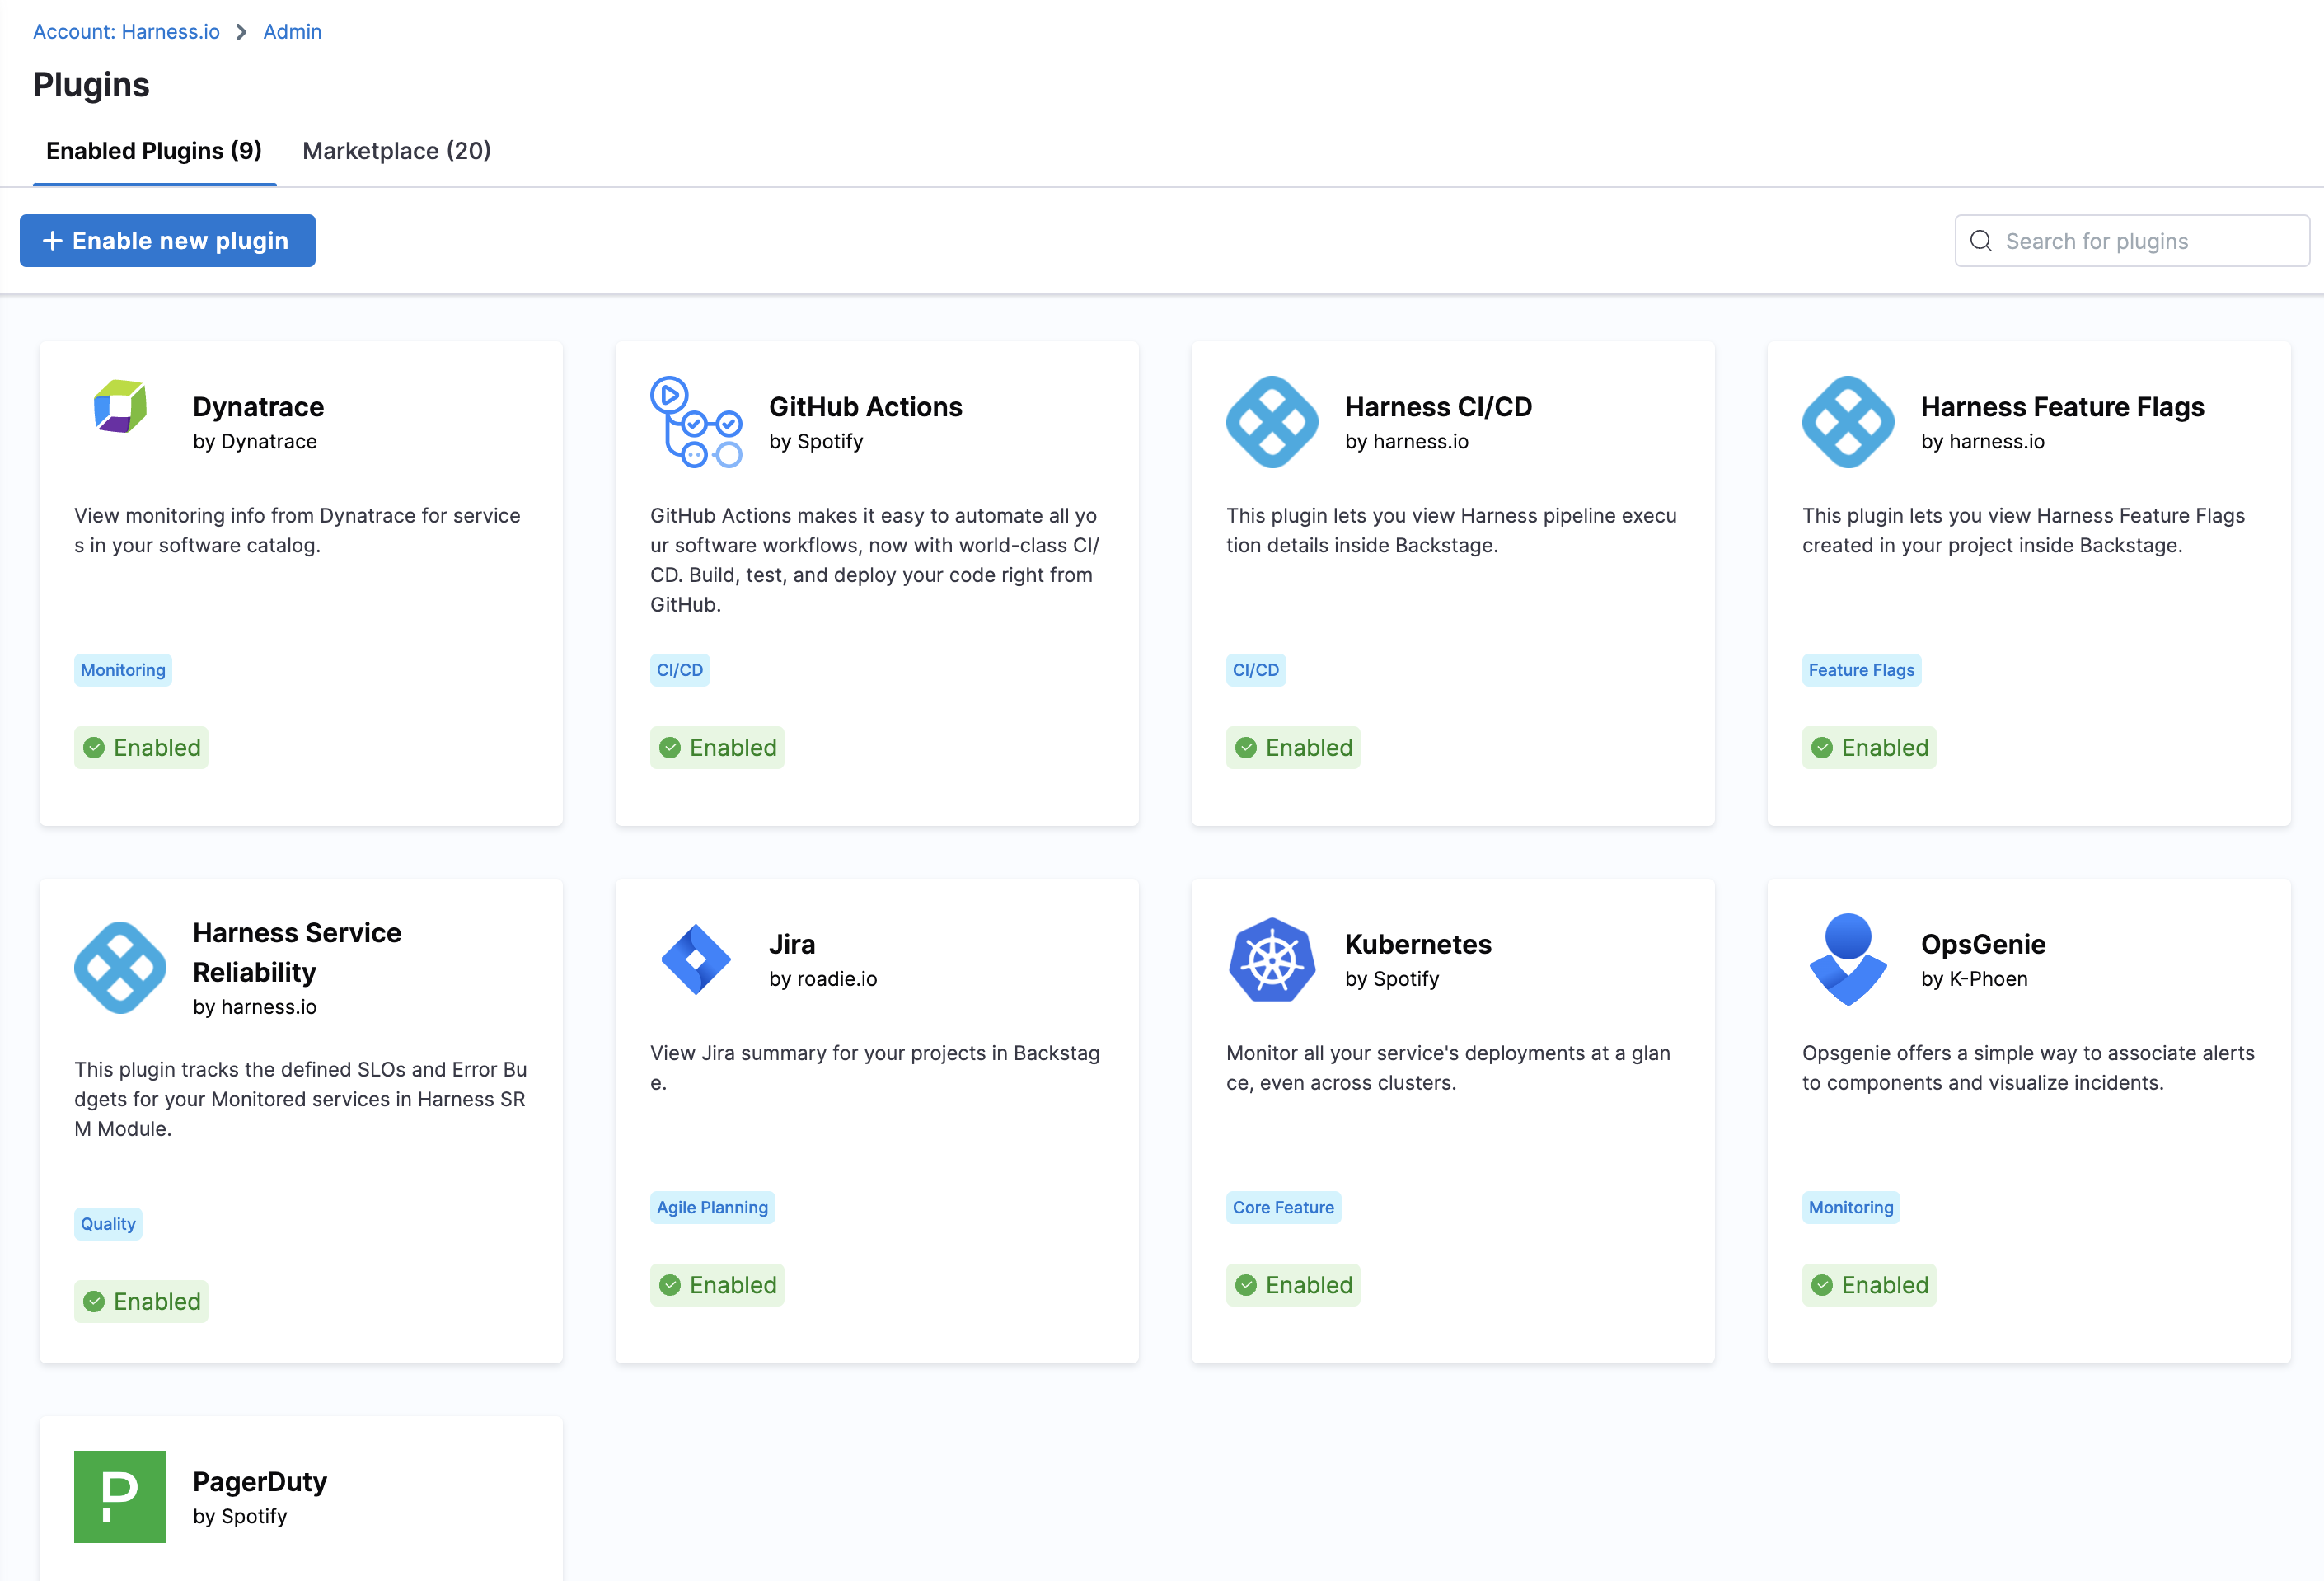Switch to the Marketplace tab

(396, 151)
